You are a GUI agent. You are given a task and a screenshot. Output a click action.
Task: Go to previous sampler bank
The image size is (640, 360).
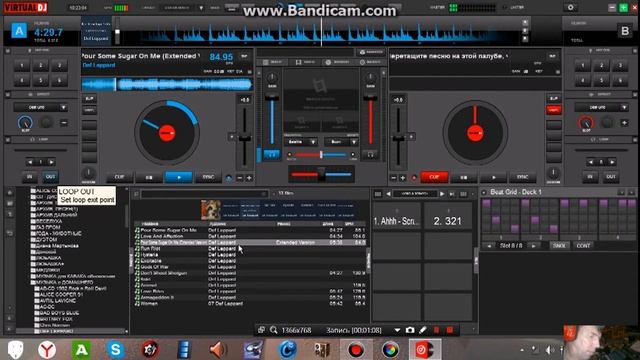tap(388, 194)
